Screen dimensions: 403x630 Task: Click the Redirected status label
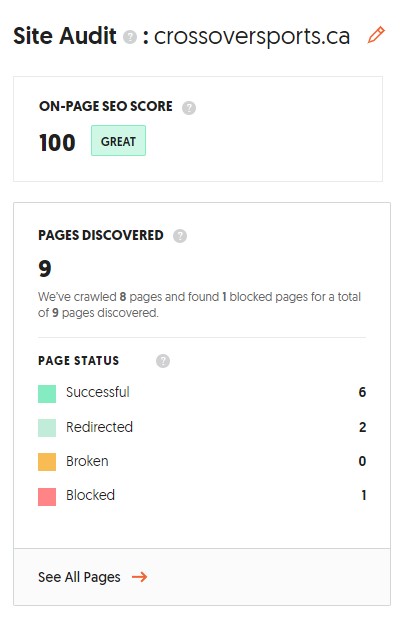[x=99, y=427]
